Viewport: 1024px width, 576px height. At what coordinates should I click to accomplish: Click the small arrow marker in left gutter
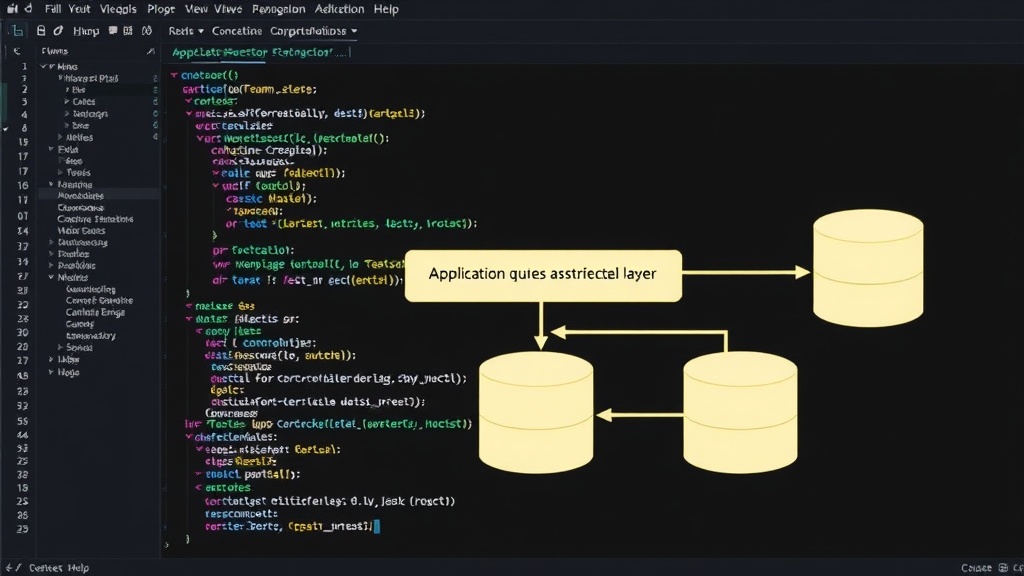click(5, 129)
